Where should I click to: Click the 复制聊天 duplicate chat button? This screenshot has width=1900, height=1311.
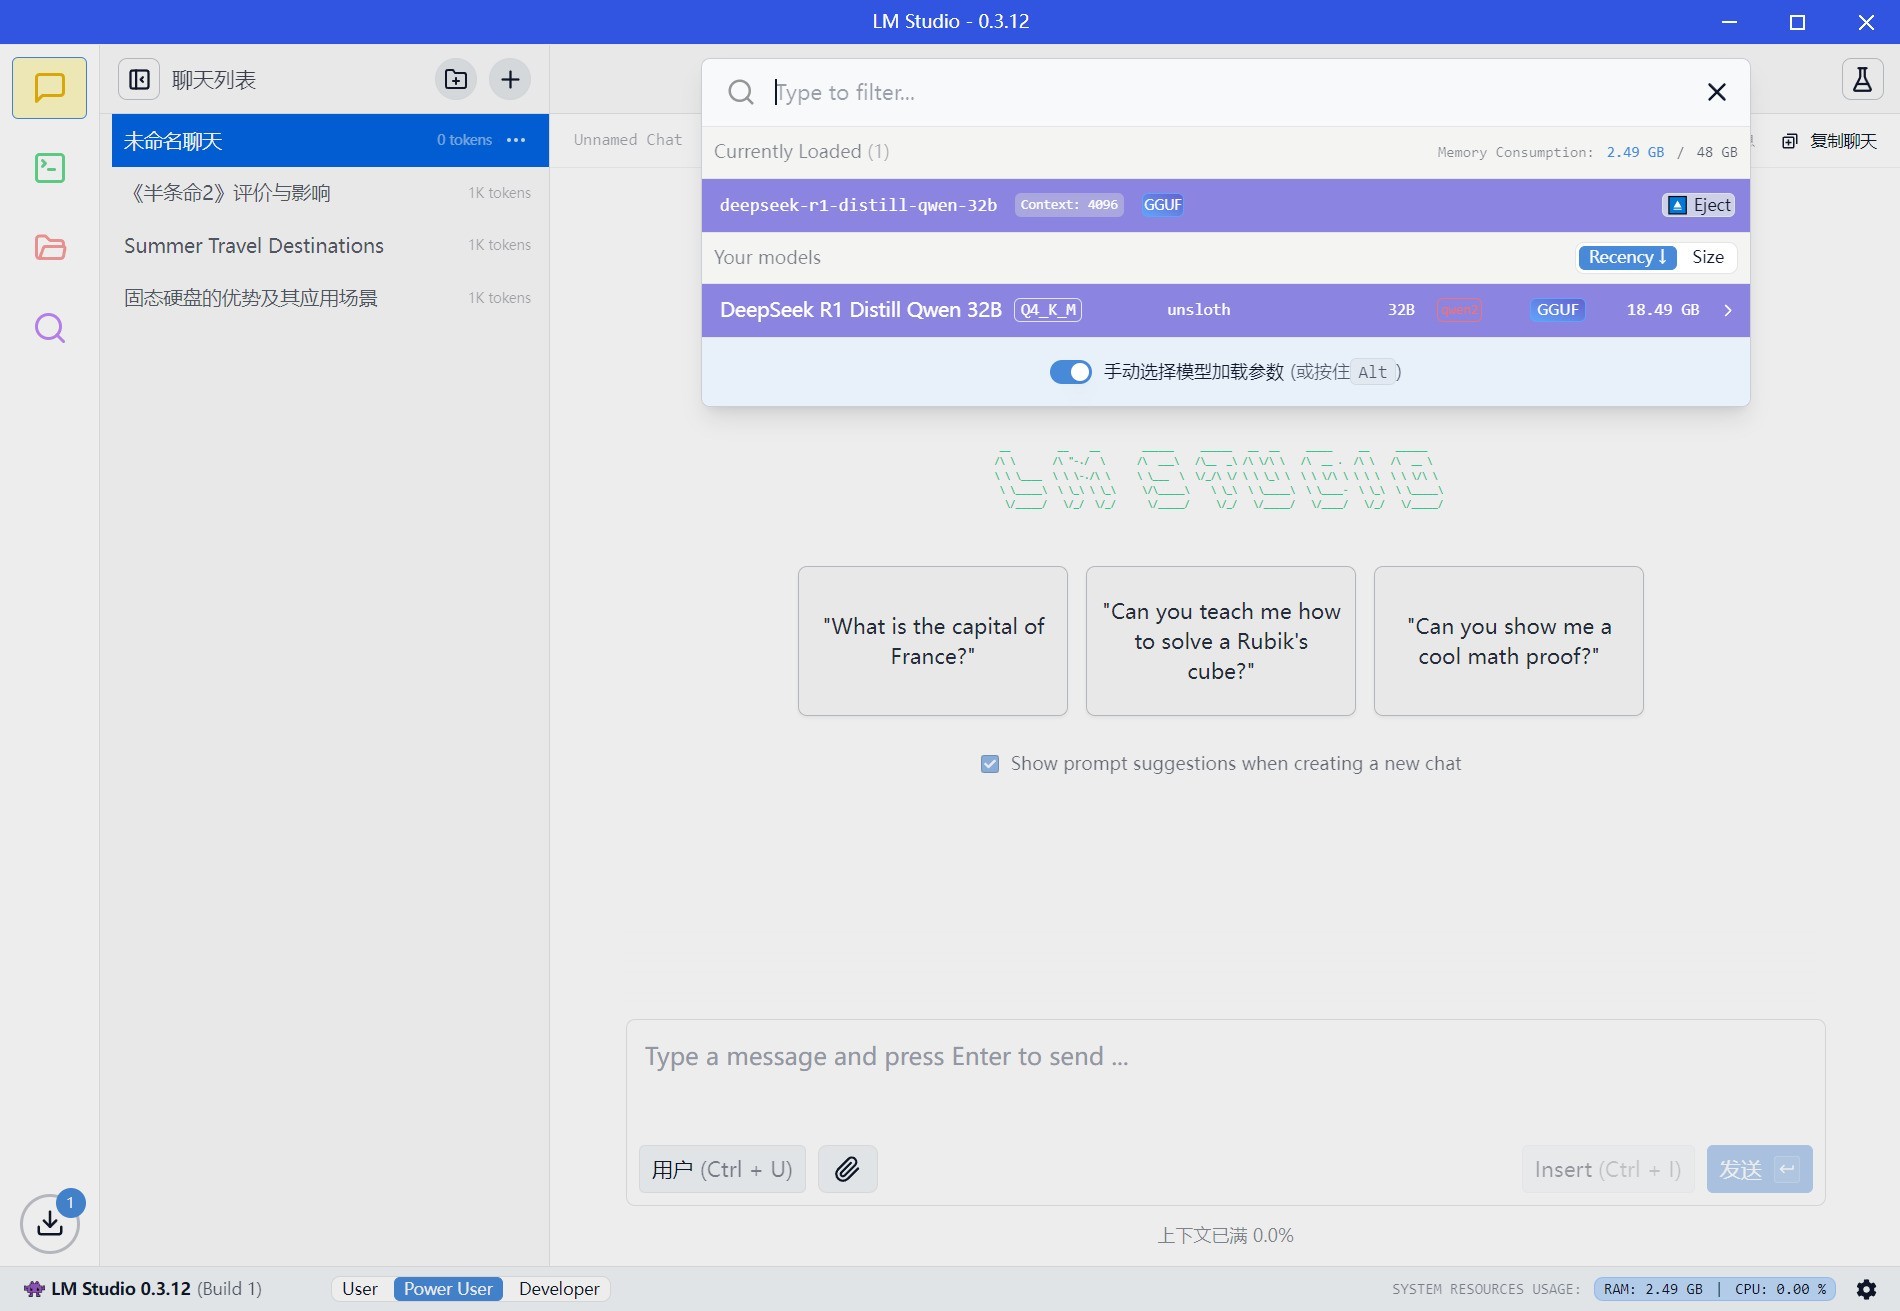[x=1830, y=141]
